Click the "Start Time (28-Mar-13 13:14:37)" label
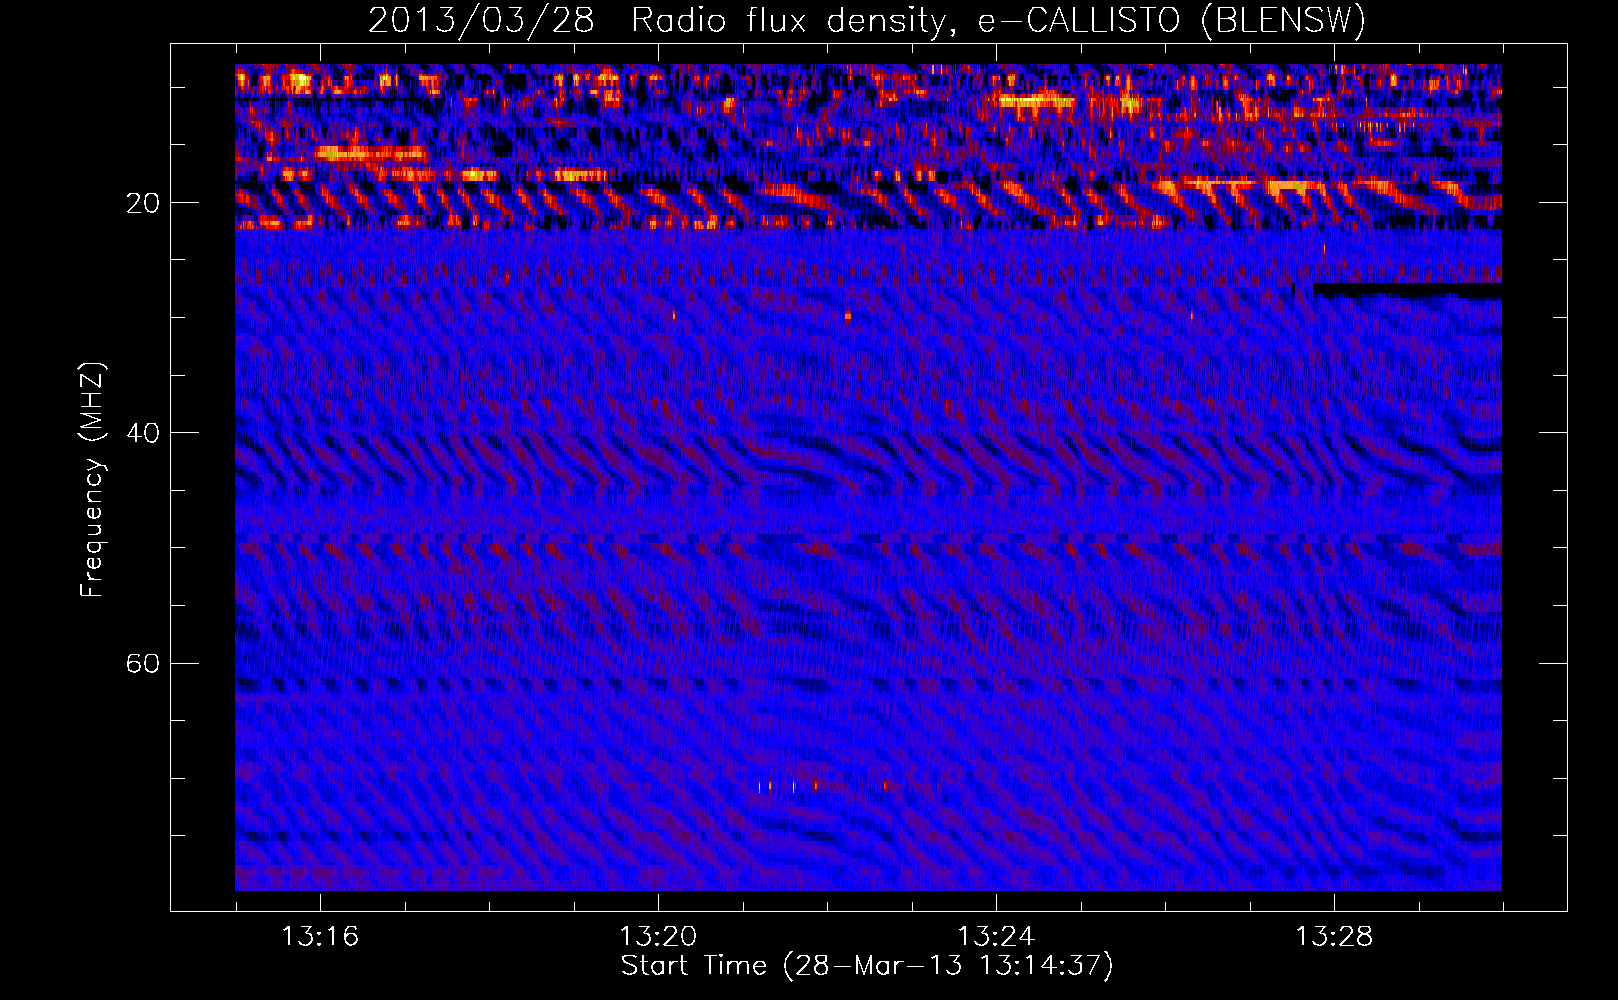1618x1000 pixels. [x=867, y=966]
